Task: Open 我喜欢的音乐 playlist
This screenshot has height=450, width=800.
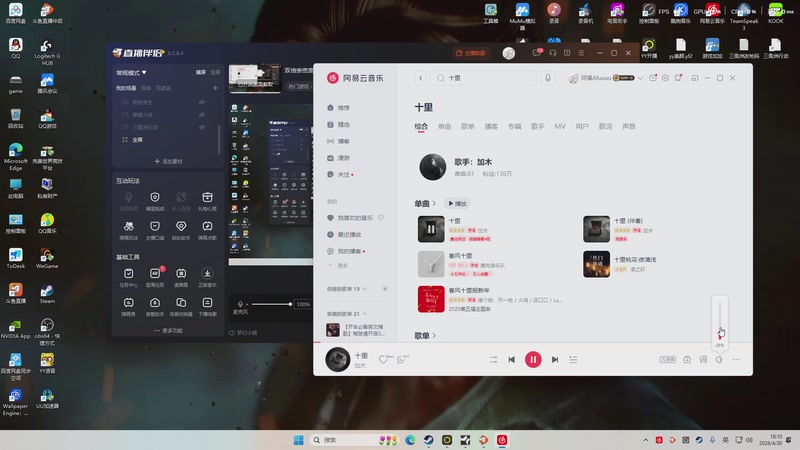Action: click(355, 218)
